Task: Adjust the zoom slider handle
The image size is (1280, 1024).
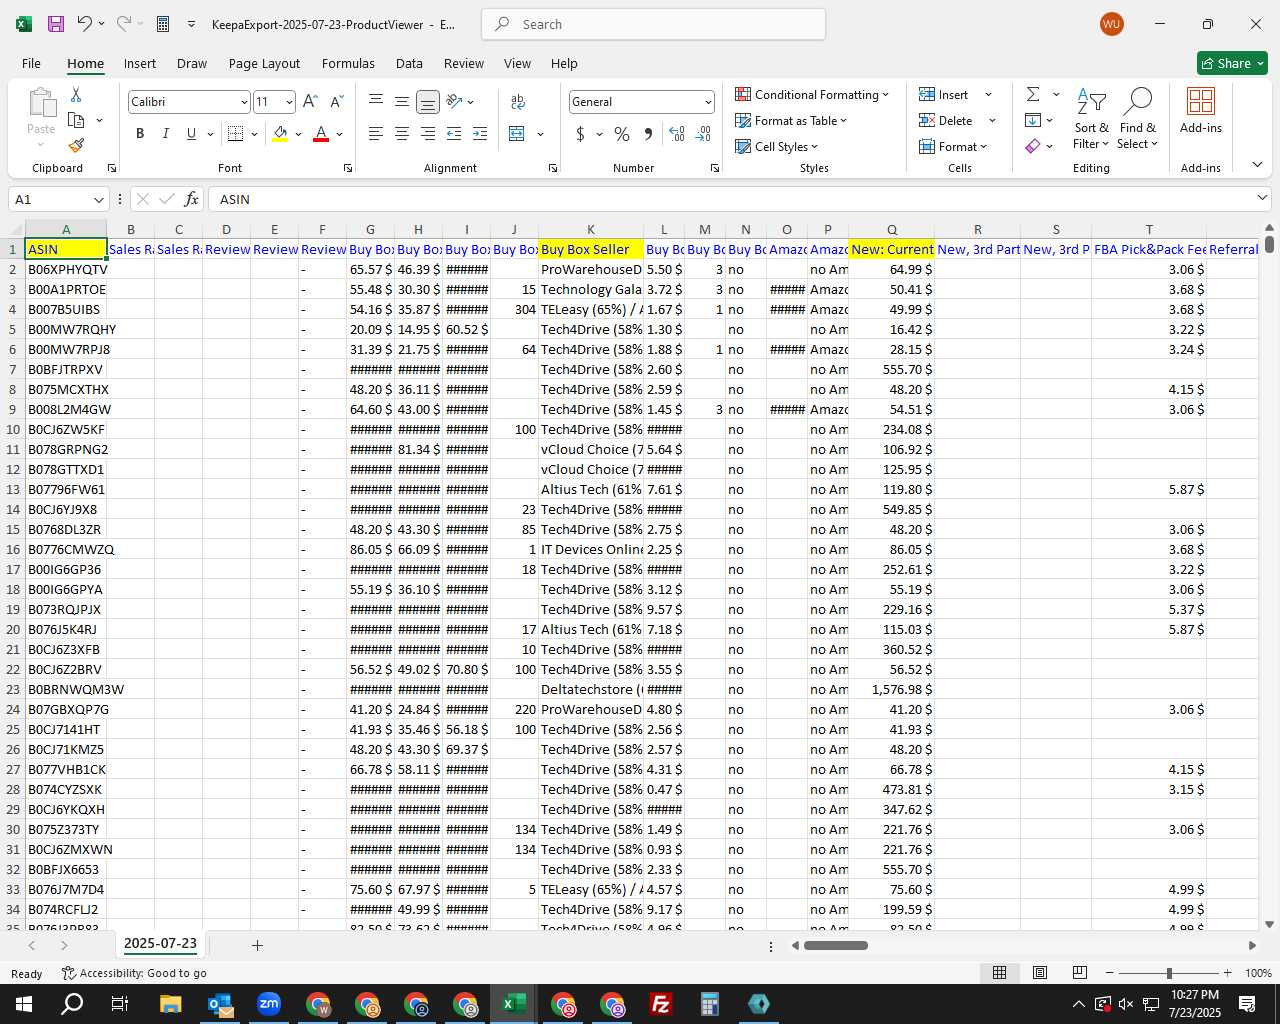Action: [x=1169, y=973]
